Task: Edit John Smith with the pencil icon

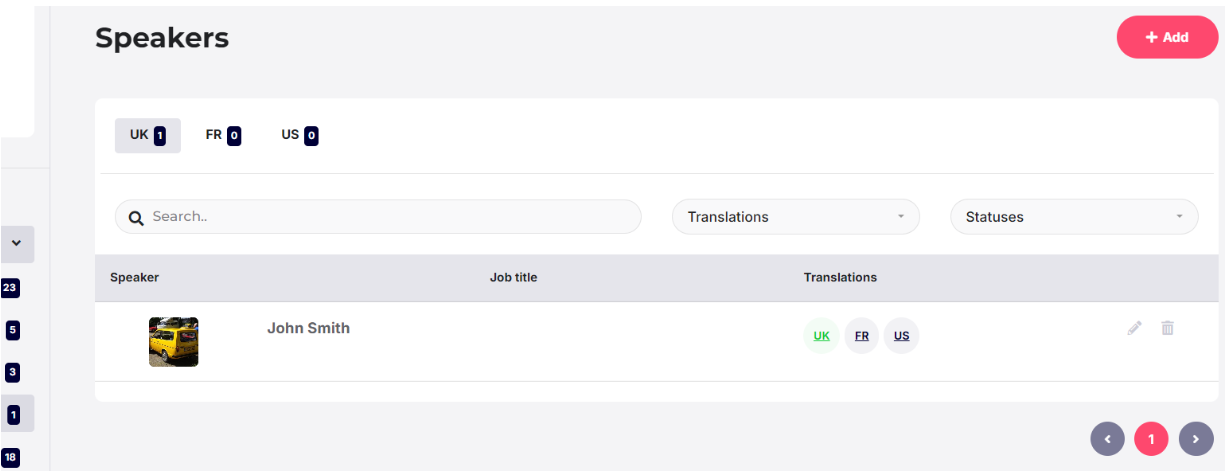Action: tap(1134, 328)
